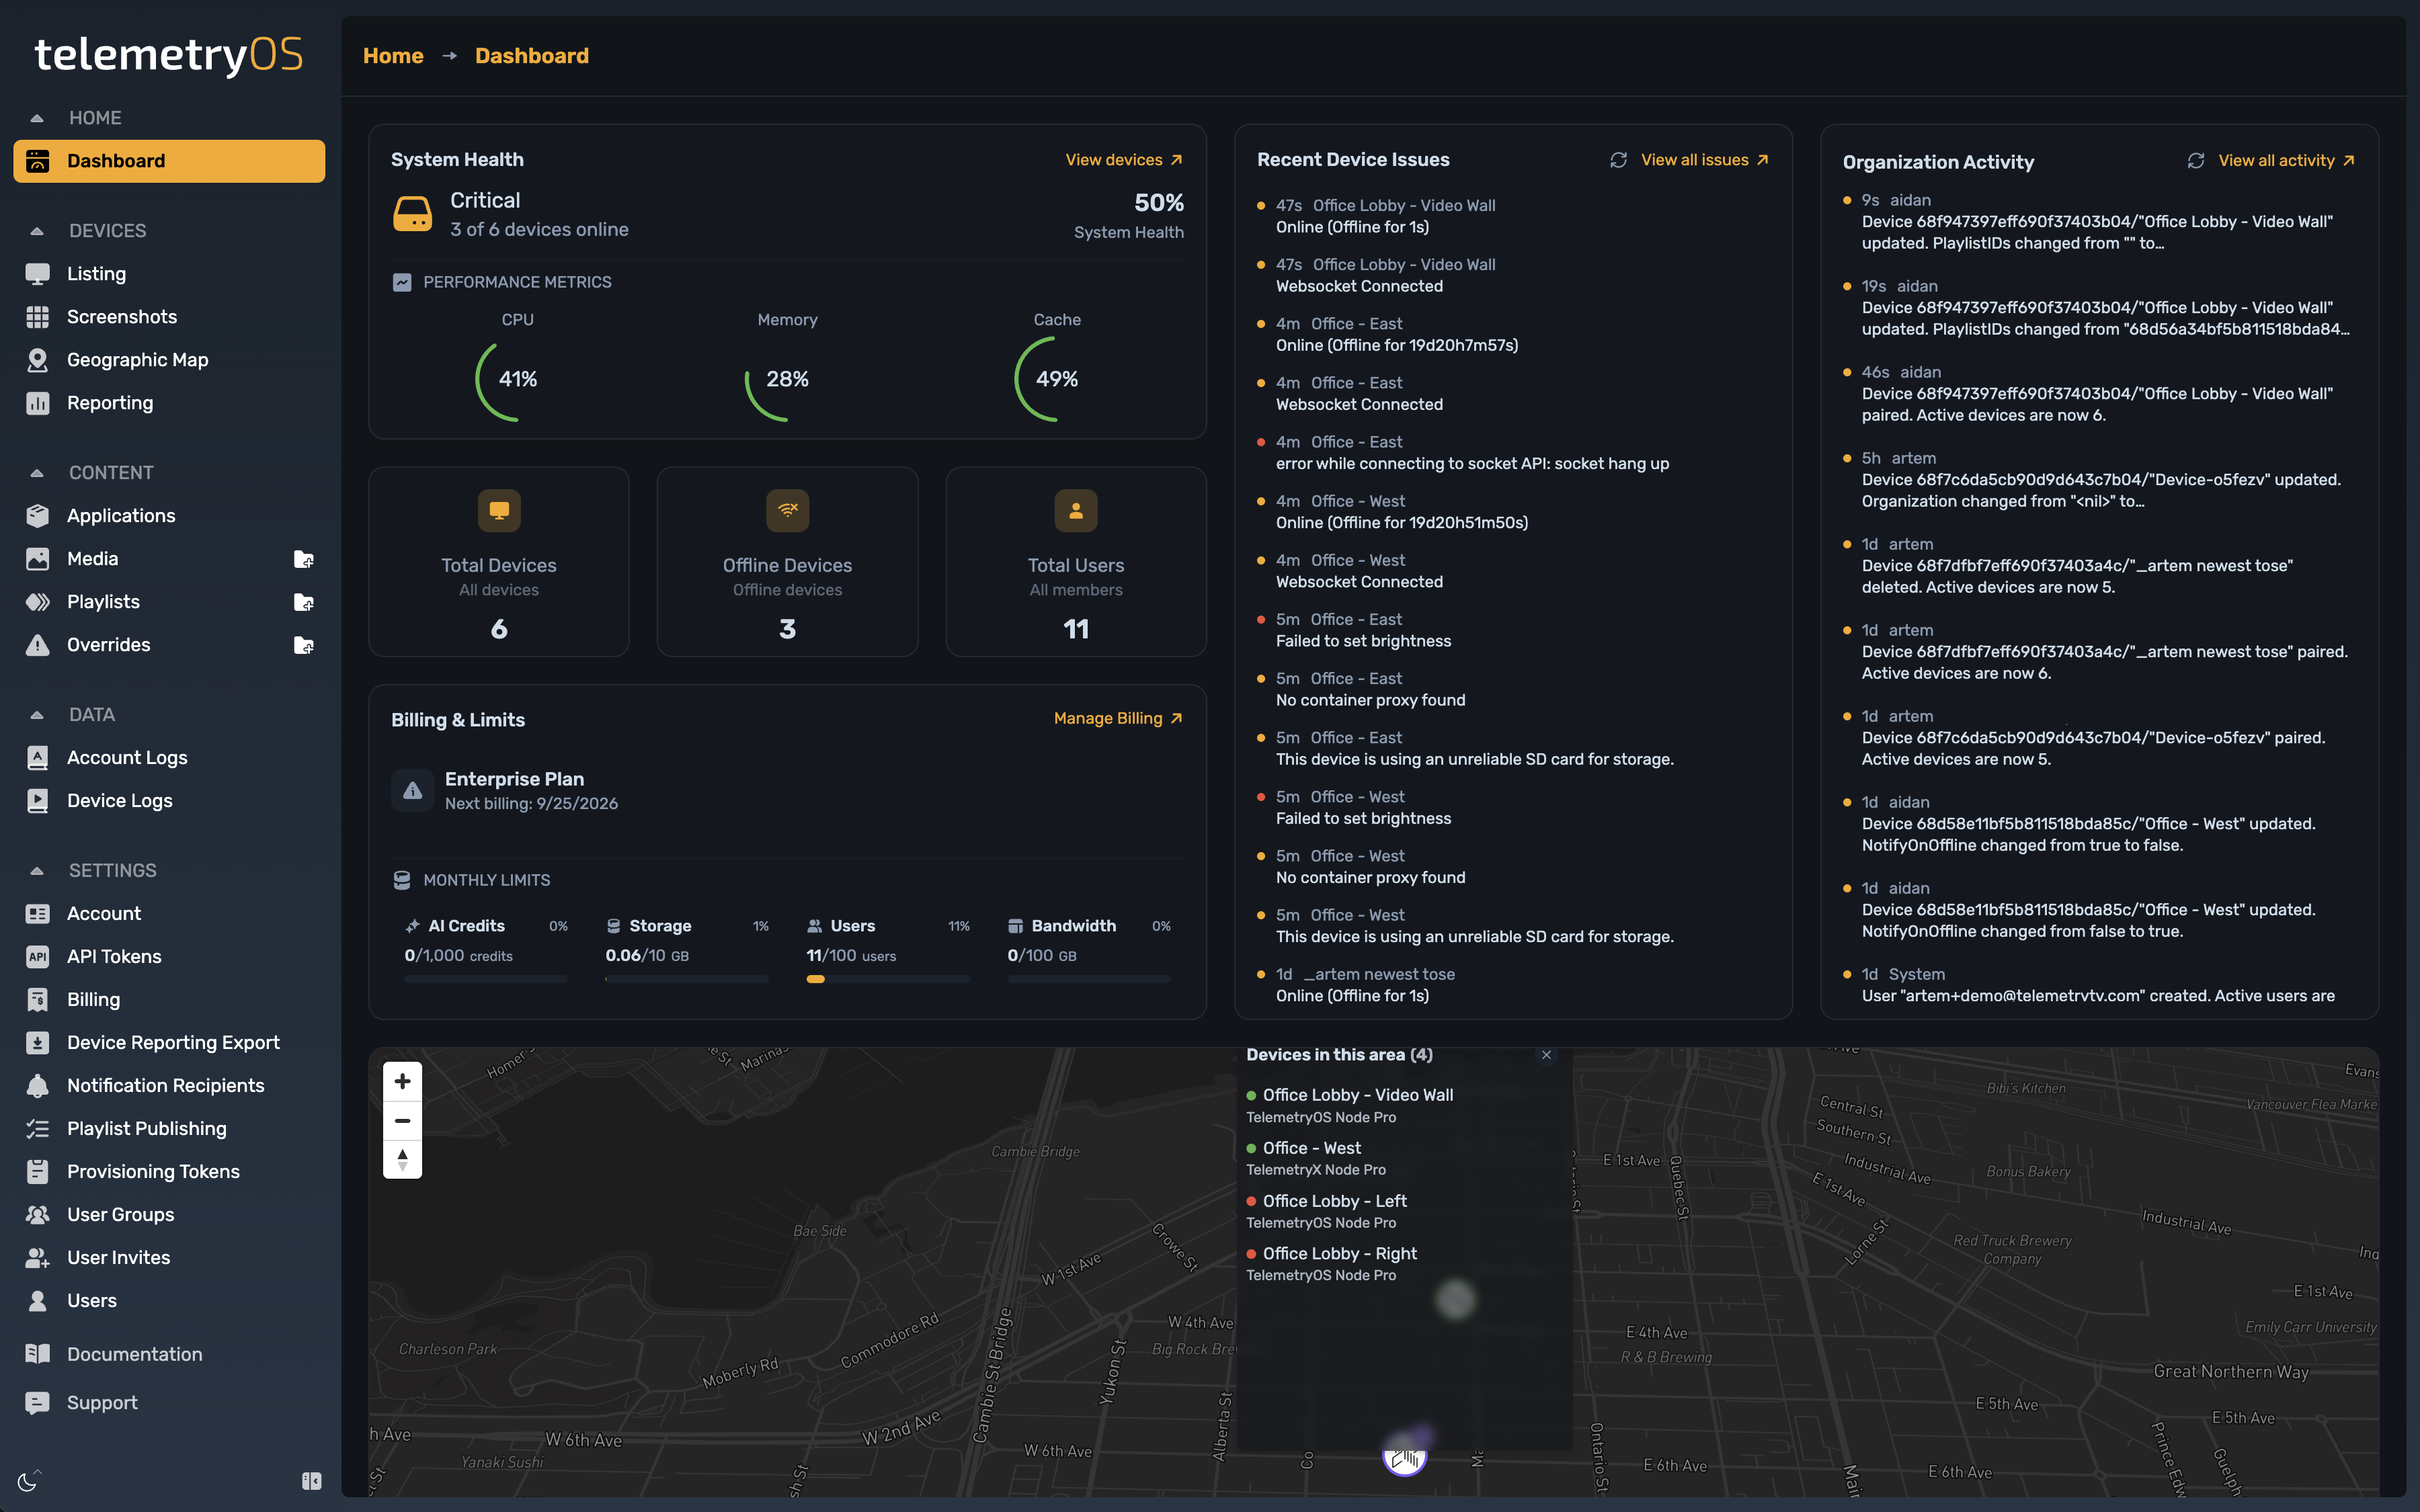Collapse the sidebar using the panel icon
The image size is (2420, 1512).
(312, 1481)
